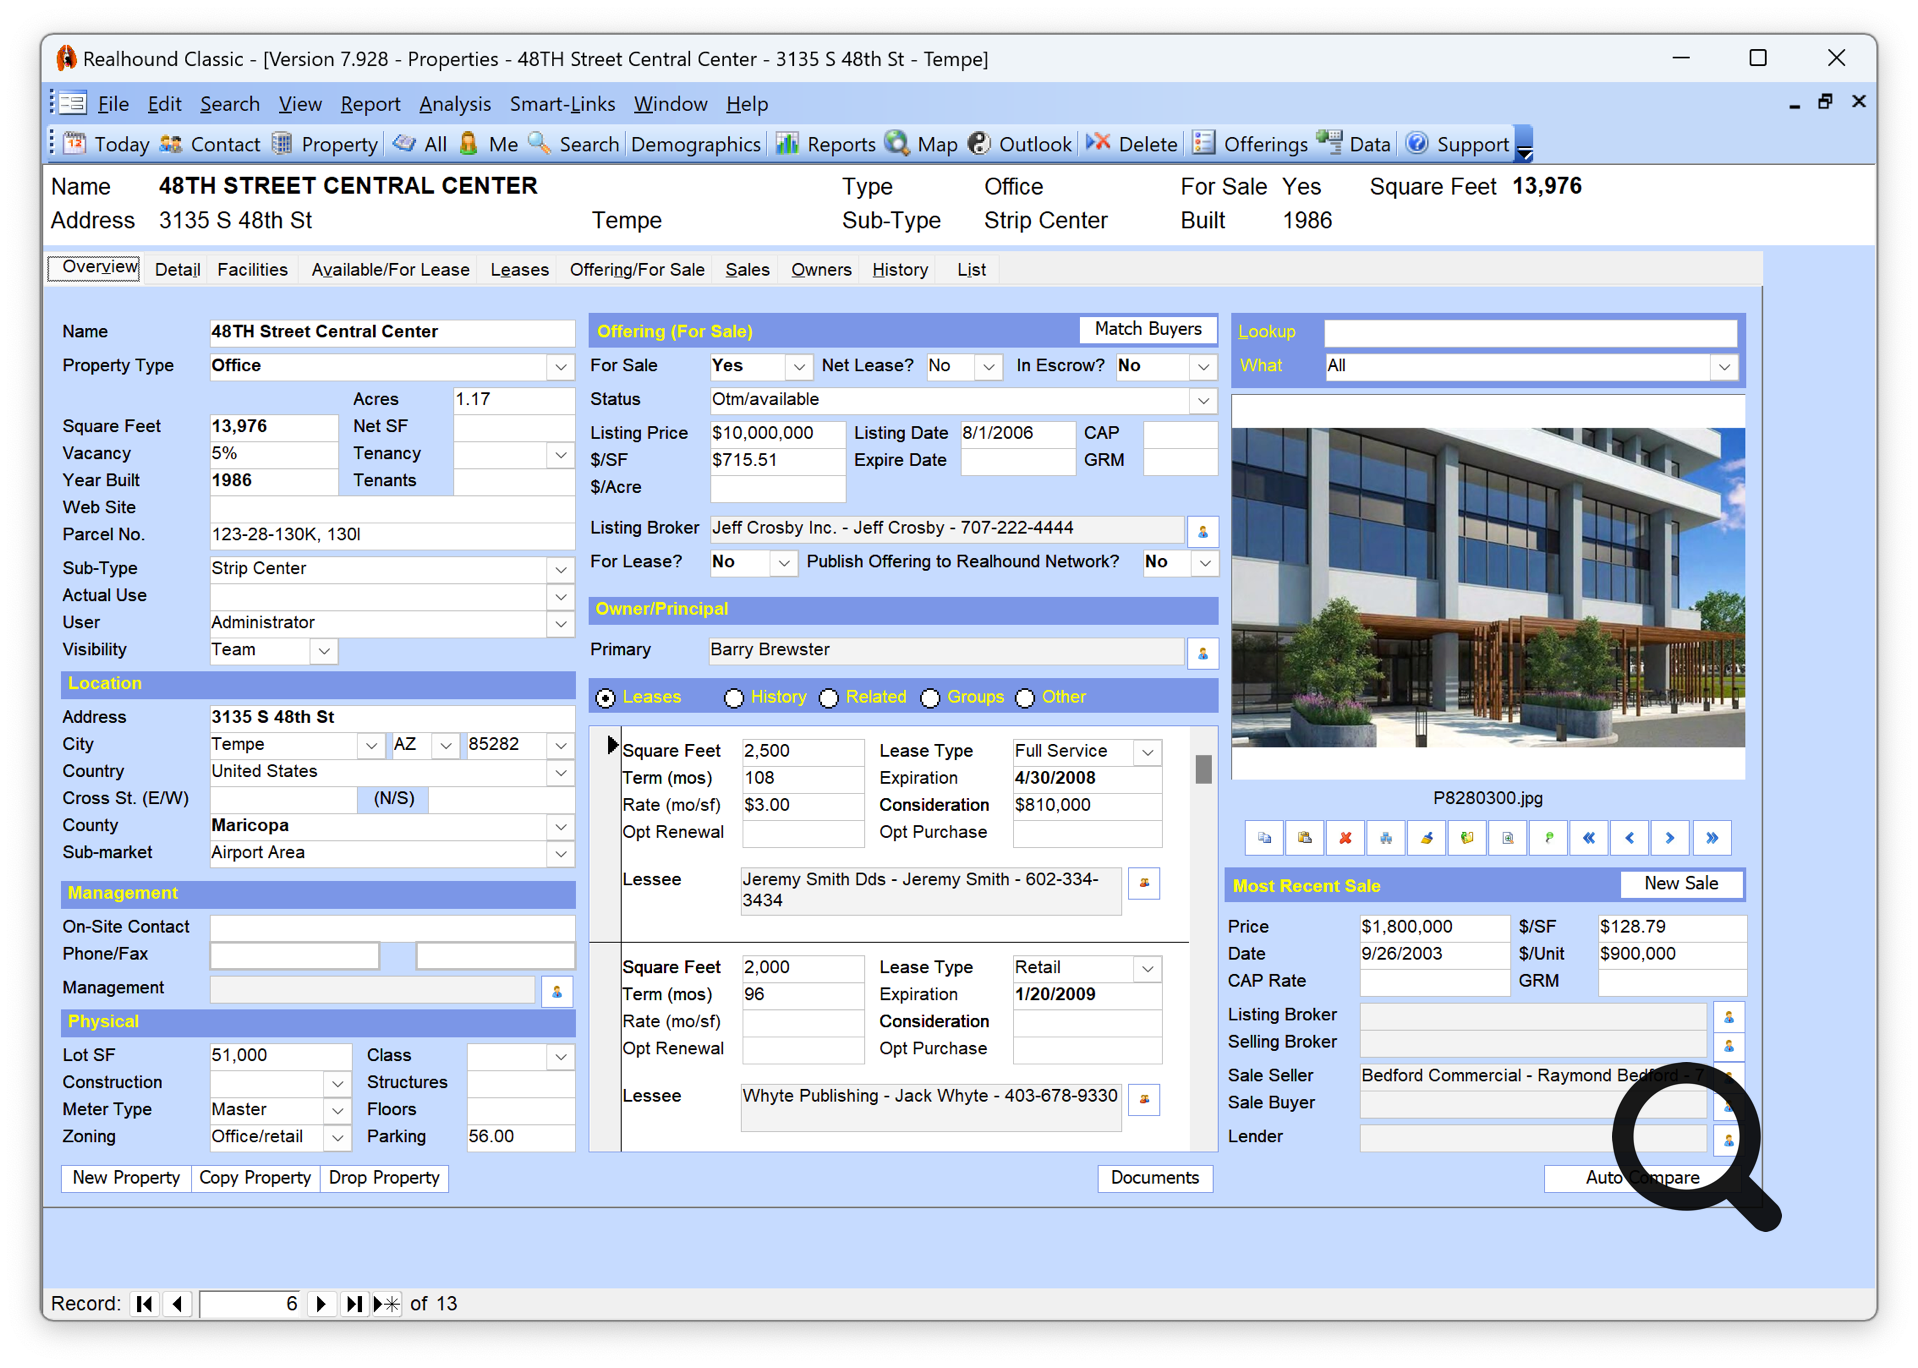
Task: Click the broom clear image icon
Action: [x=1427, y=838]
